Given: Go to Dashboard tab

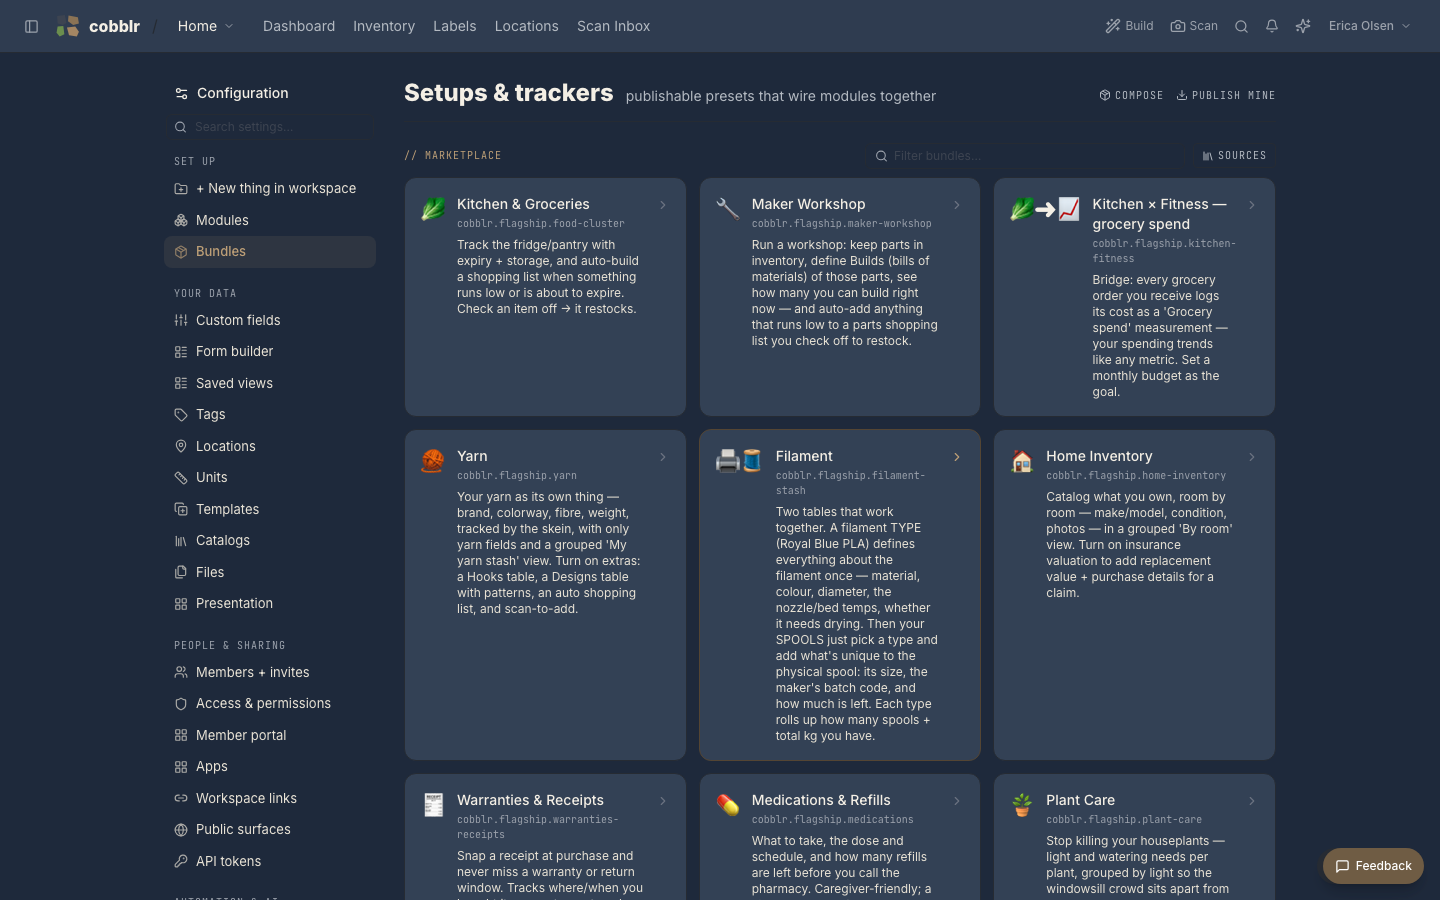Looking at the screenshot, I should [299, 26].
